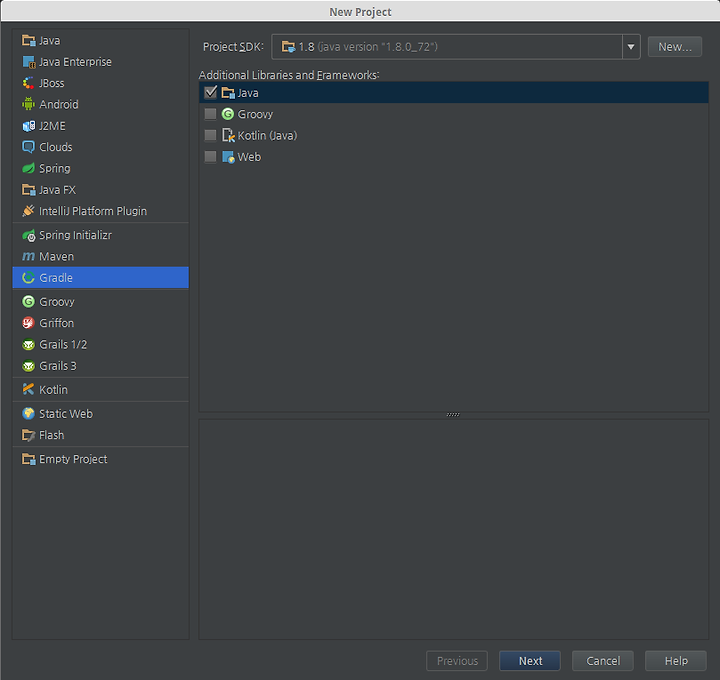Choose the Java Enterprise icon in sidebar

point(28,62)
